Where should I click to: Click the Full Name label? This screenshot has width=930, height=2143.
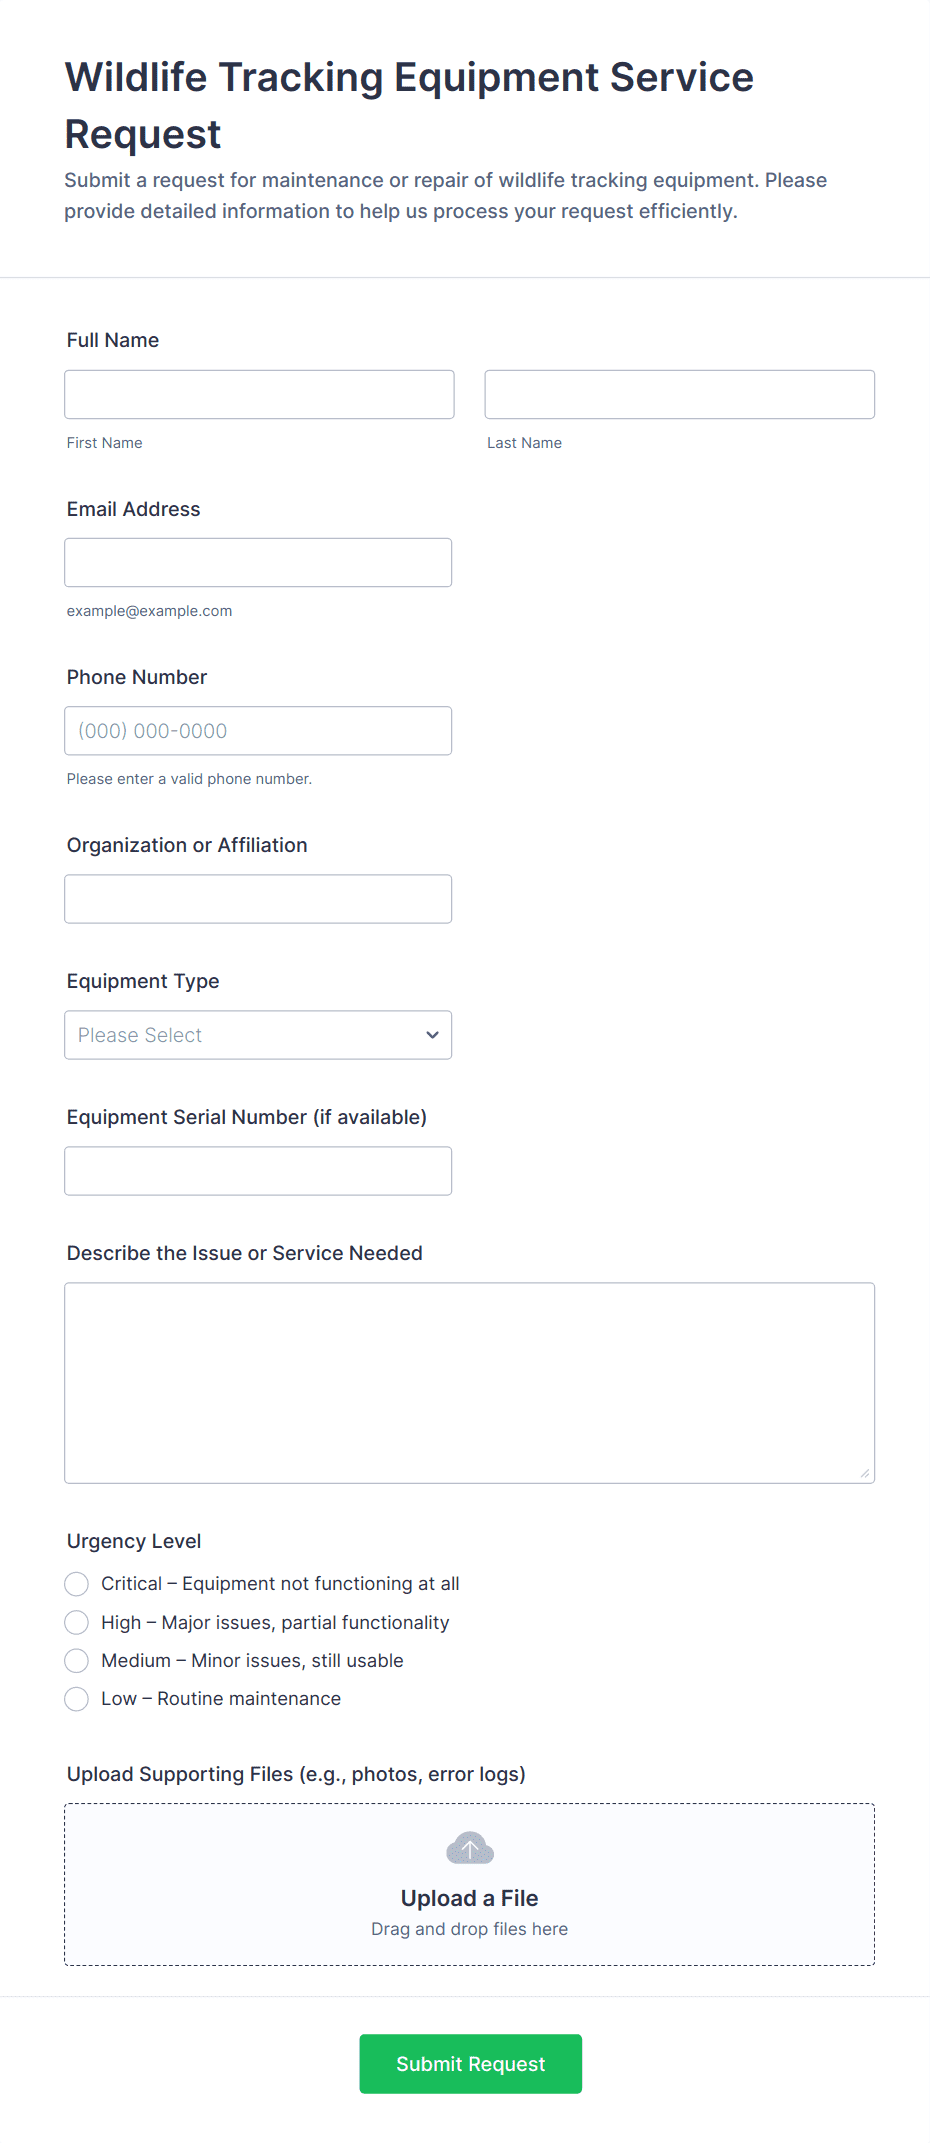(113, 340)
